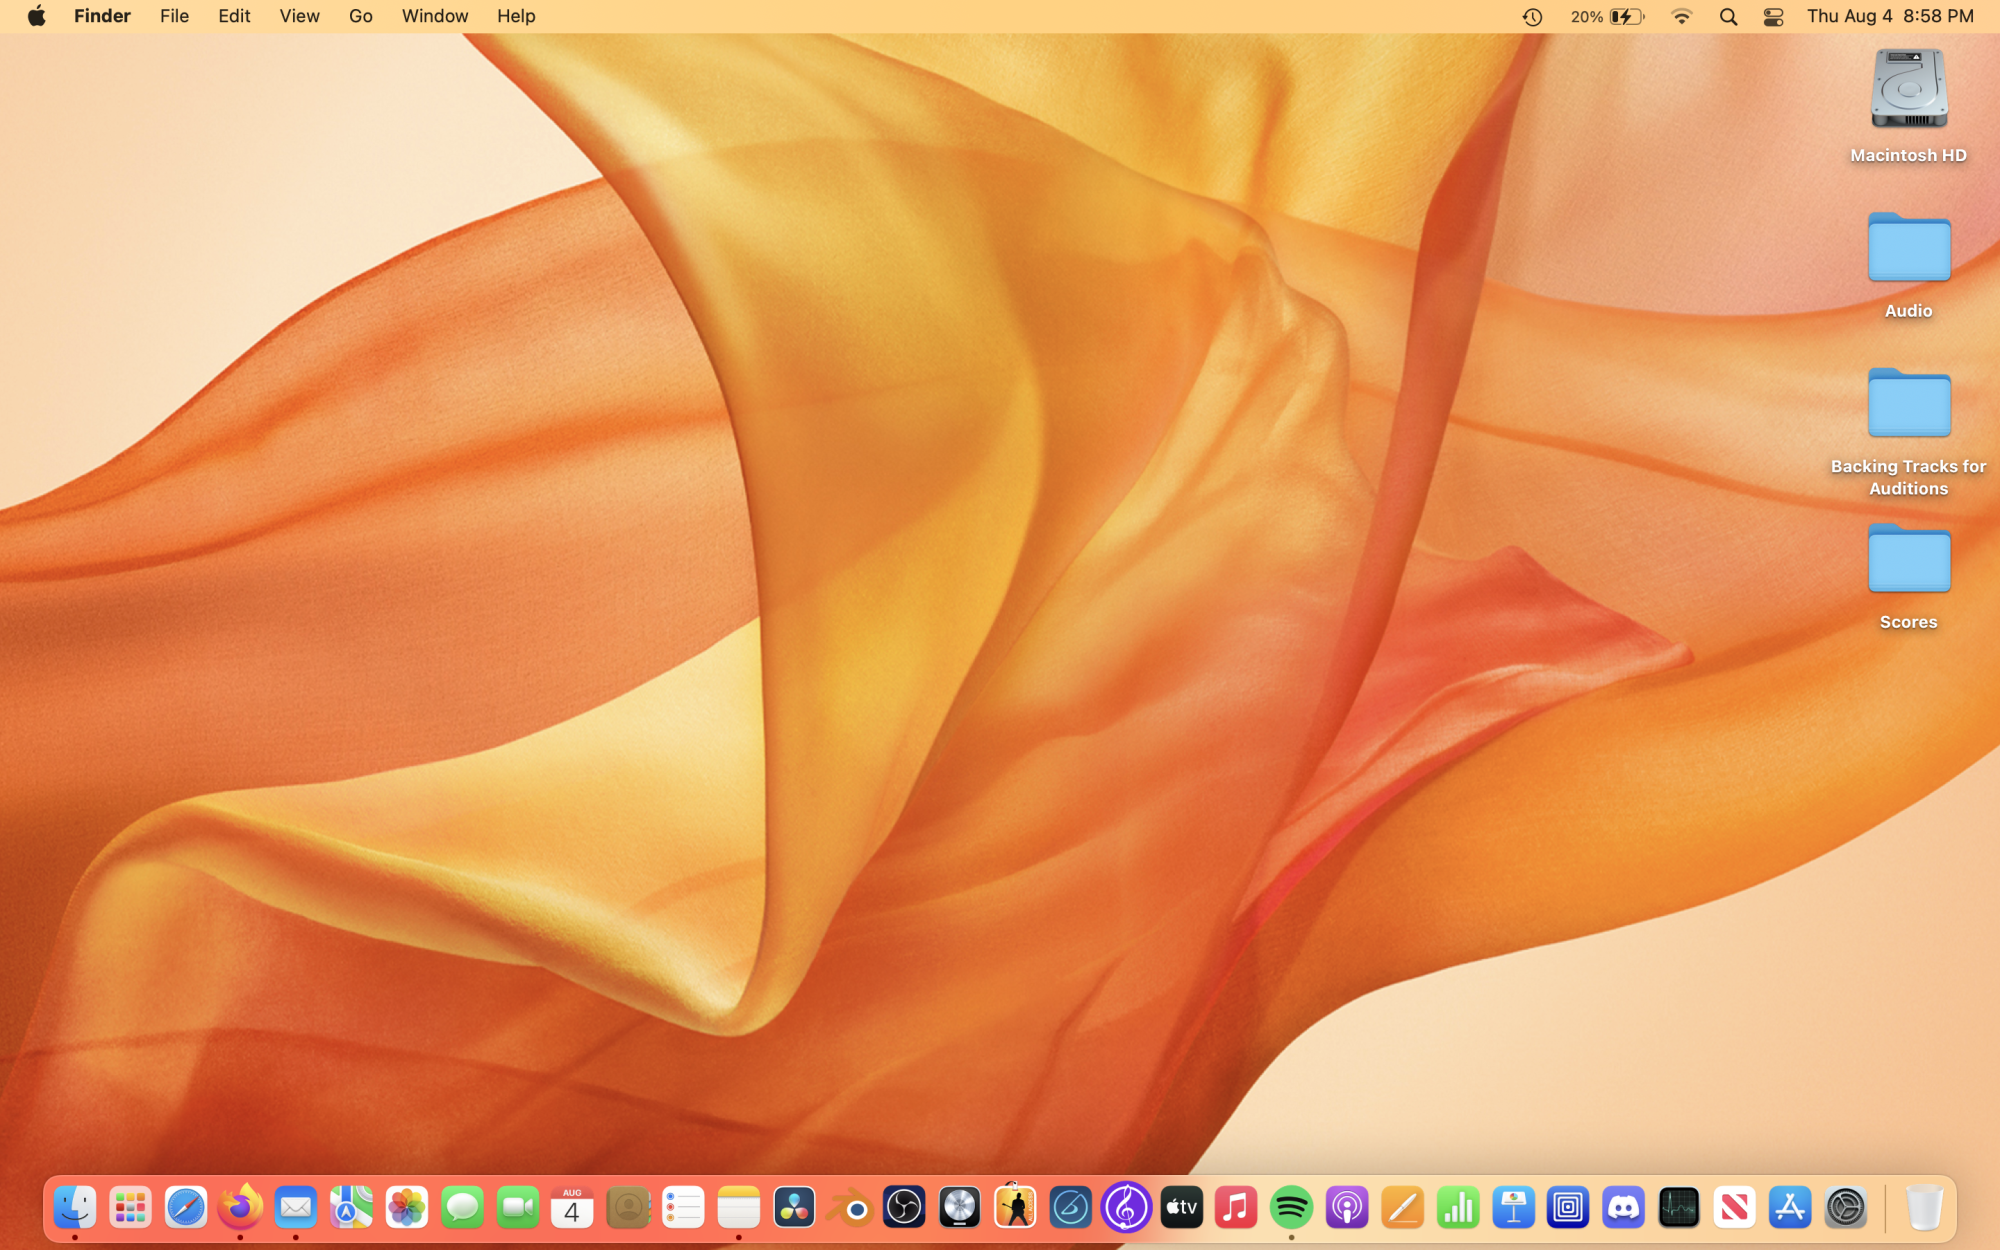Screen dimensions: 2000x1250
Task: Open MainStage guitarist icon in Dock
Action: [1015, 1208]
